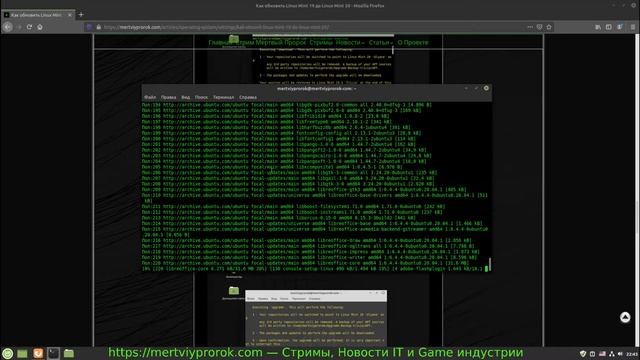Close the Linux Mint article tab

[70, 15]
